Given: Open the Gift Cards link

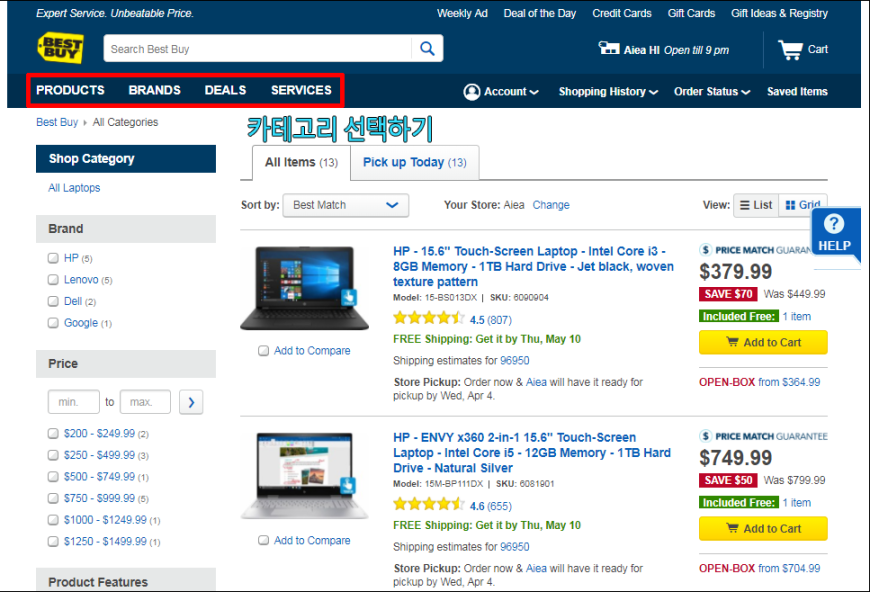Looking at the screenshot, I should click(691, 13).
